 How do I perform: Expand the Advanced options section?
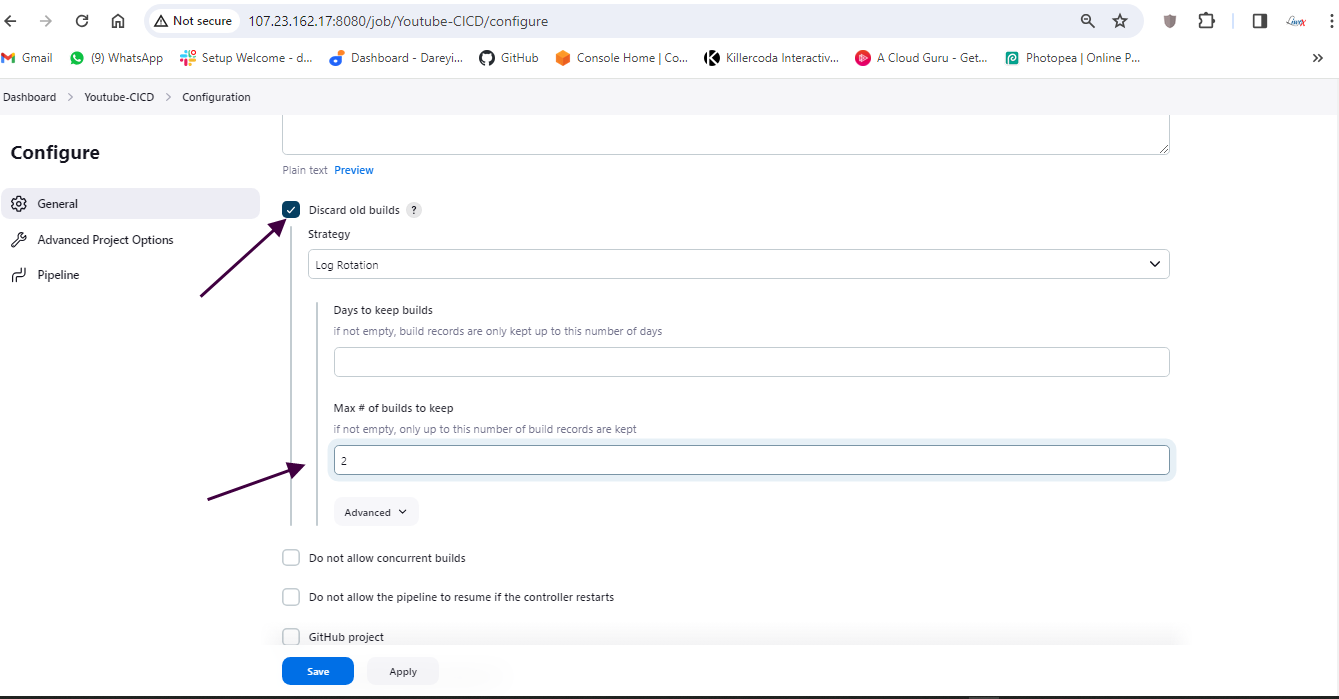pos(376,512)
